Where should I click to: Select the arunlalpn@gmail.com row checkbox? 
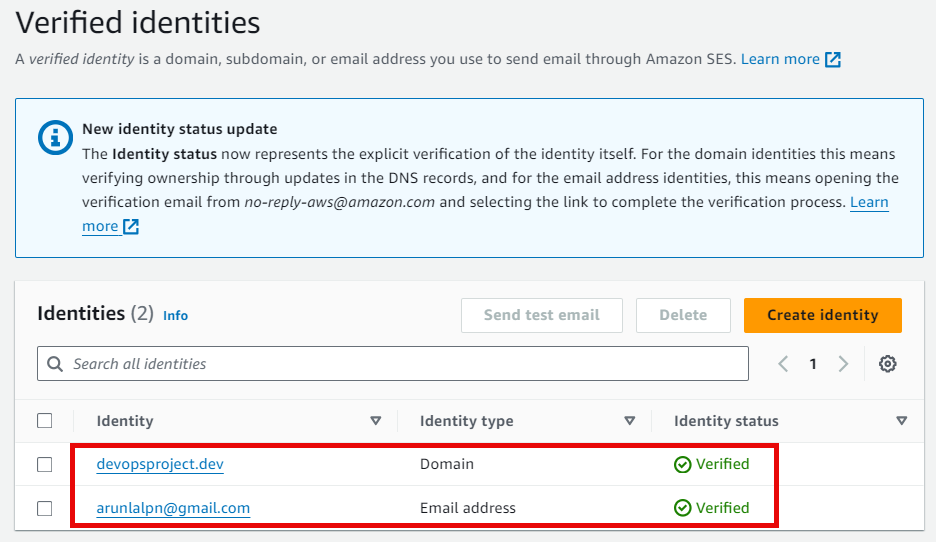45,509
